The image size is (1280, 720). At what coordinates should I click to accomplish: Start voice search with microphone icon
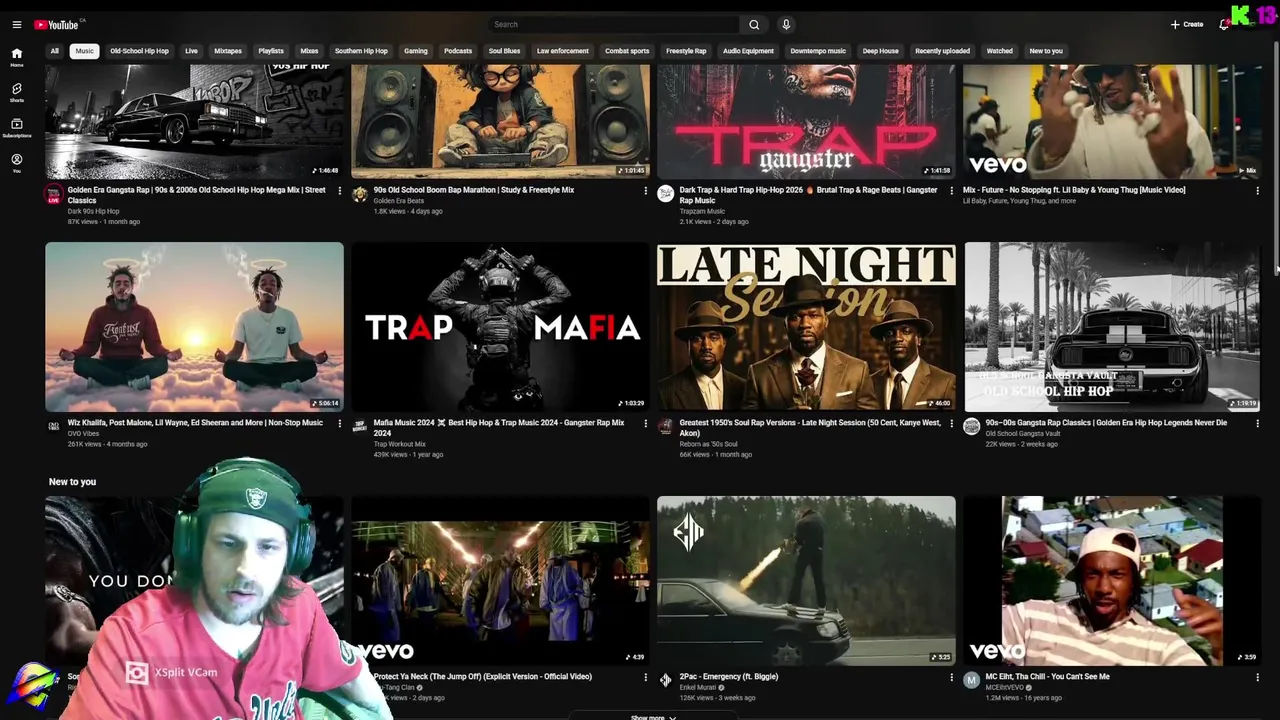(x=786, y=24)
